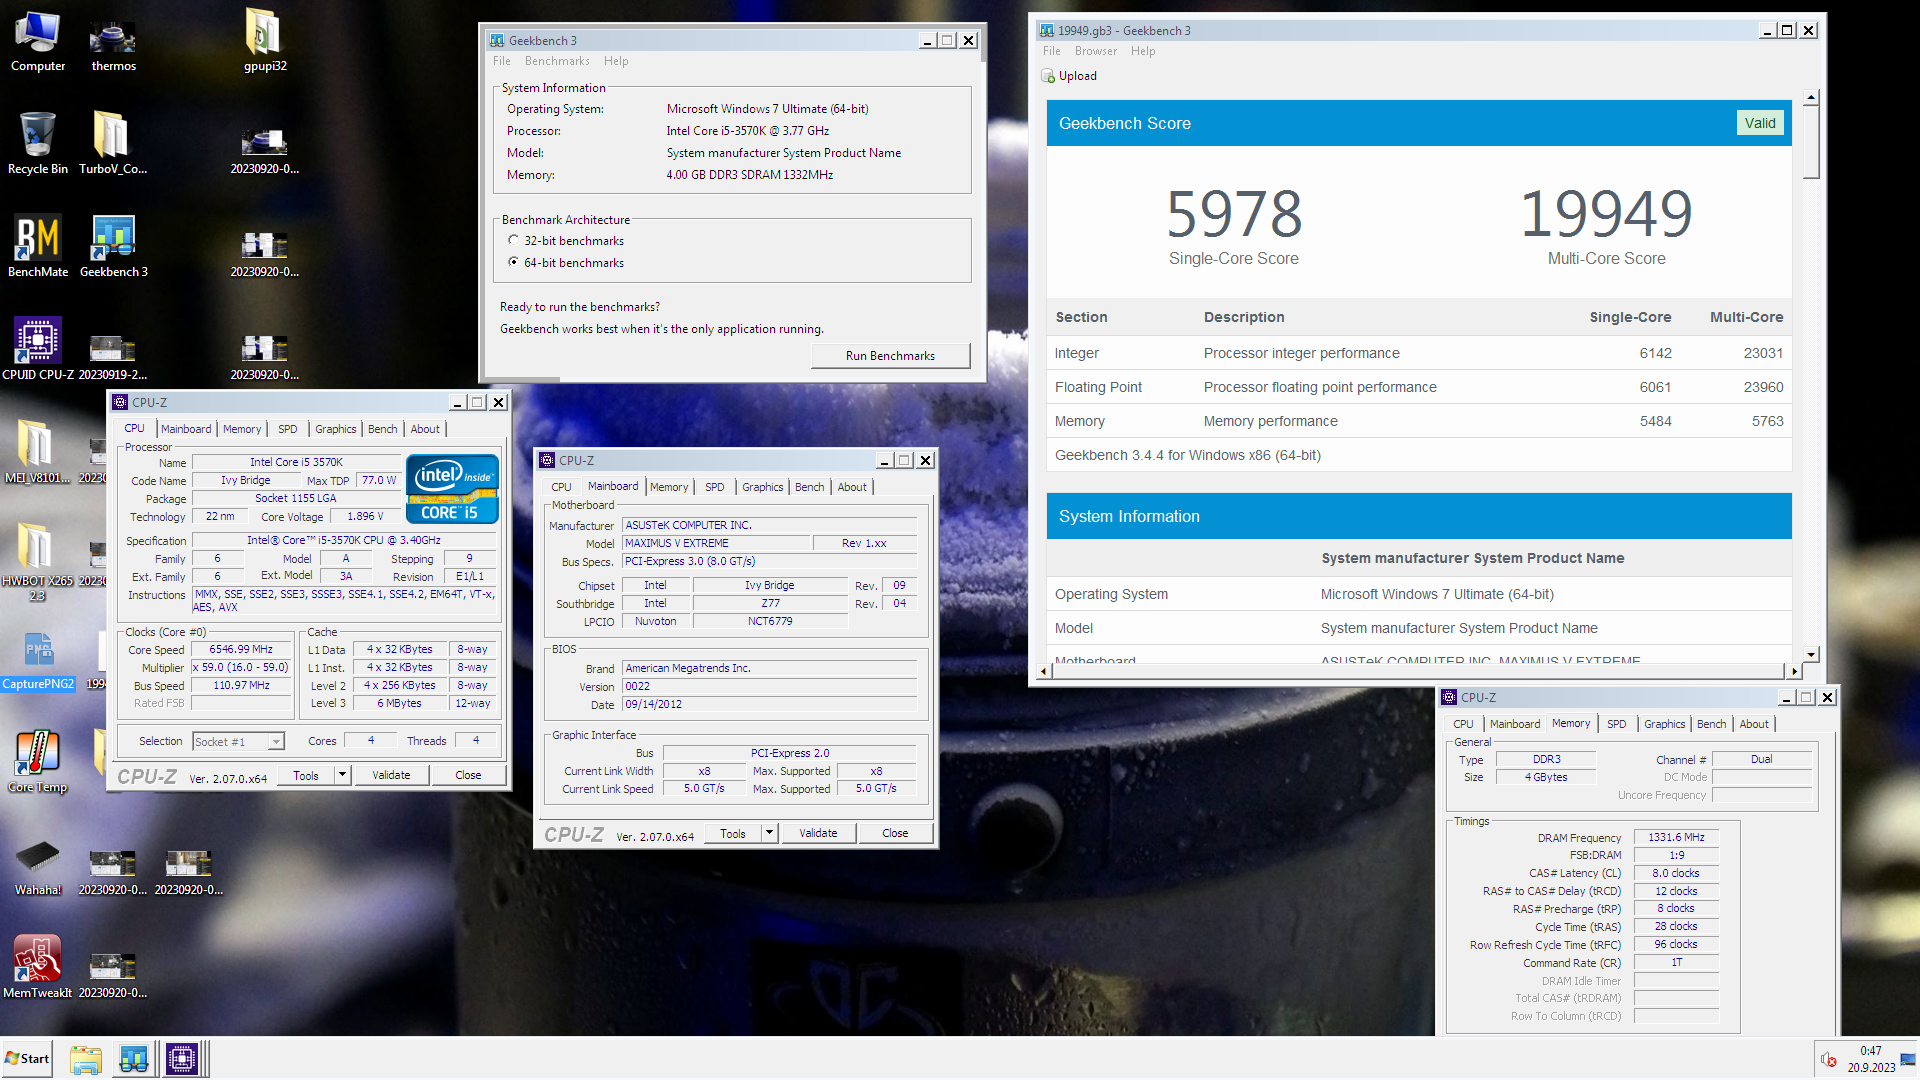1920x1080 pixels.
Task: Select the 32-bit benchmarks option
Action: click(514, 241)
